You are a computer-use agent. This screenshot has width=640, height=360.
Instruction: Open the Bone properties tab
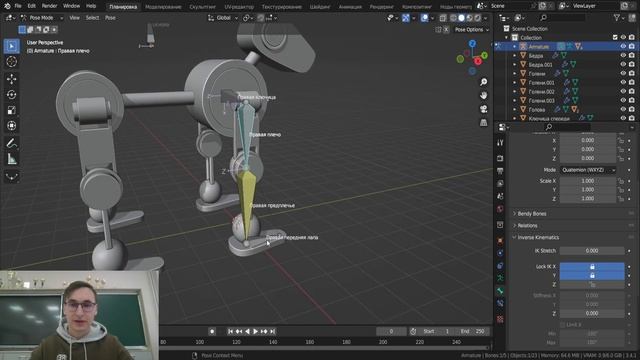coord(500,291)
